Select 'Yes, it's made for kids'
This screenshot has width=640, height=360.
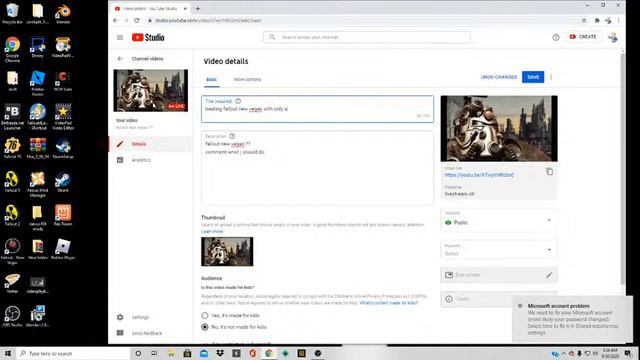click(x=205, y=316)
